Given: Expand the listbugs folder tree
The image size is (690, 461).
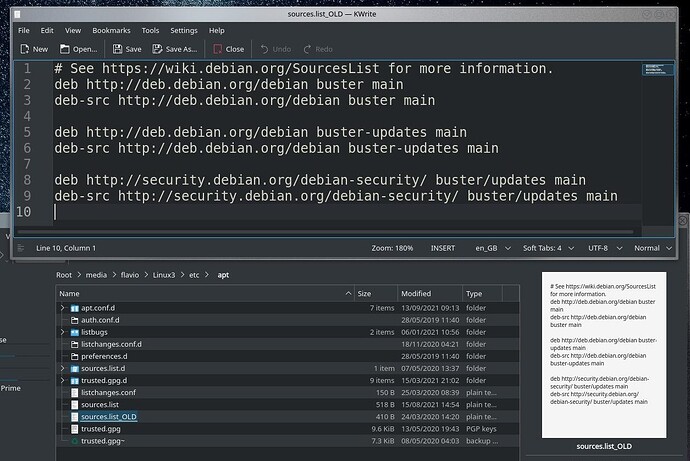Looking at the screenshot, I should [63, 332].
